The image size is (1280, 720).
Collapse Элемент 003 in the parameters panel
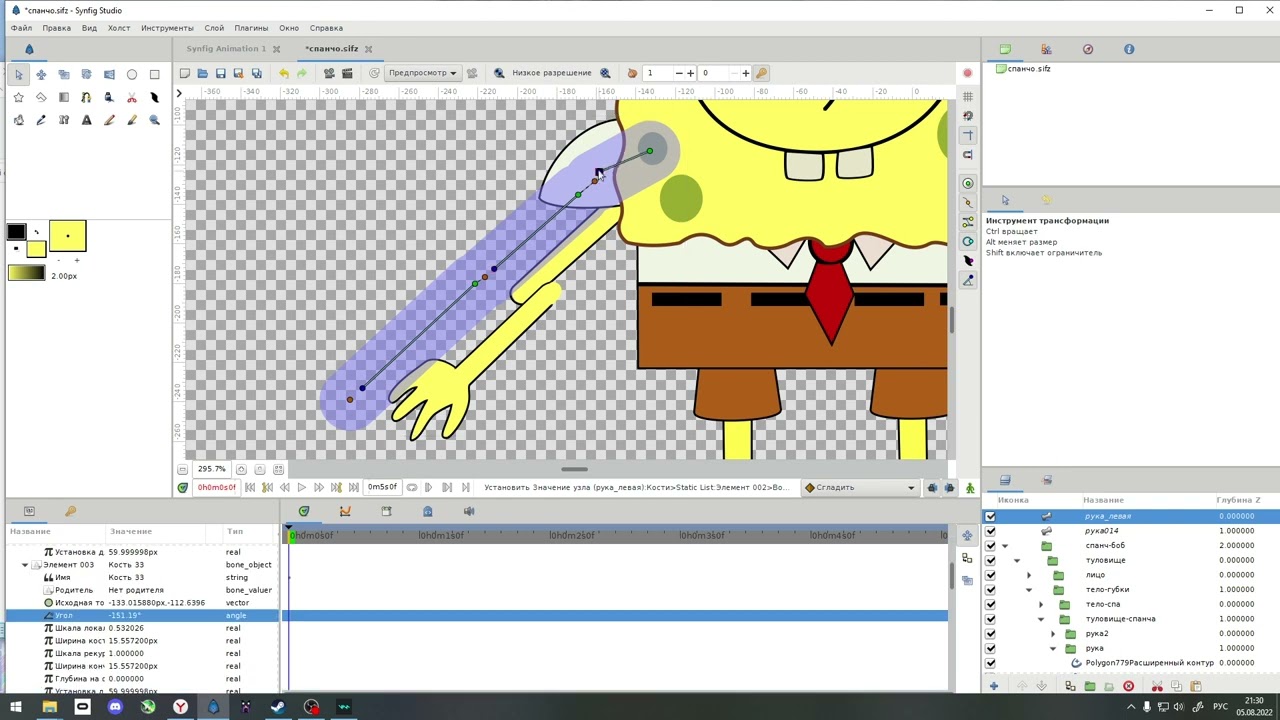(x=25, y=565)
